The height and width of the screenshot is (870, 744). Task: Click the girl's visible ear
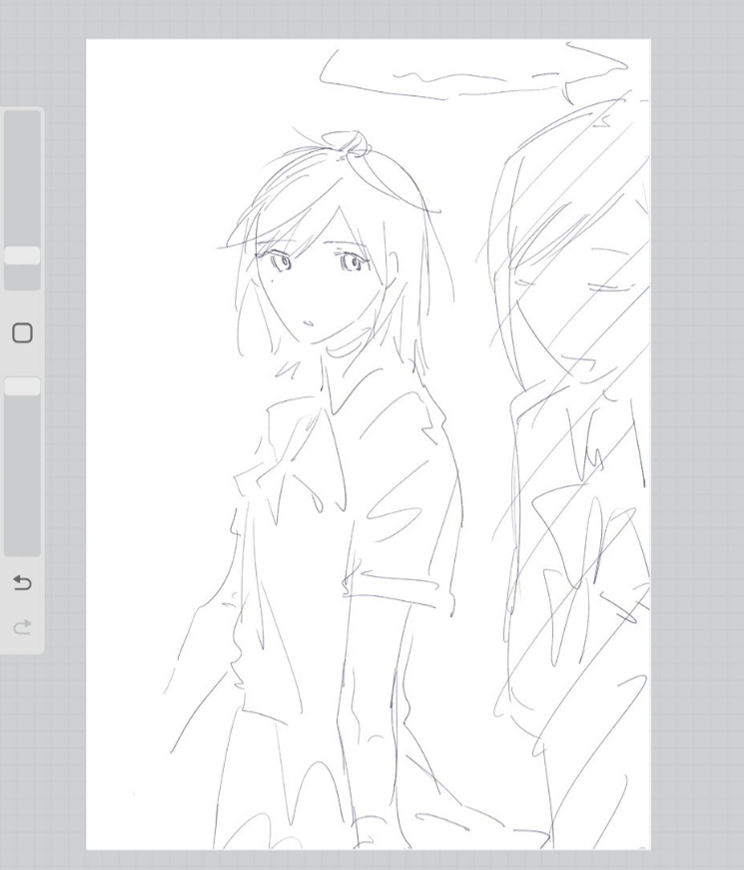point(393,269)
